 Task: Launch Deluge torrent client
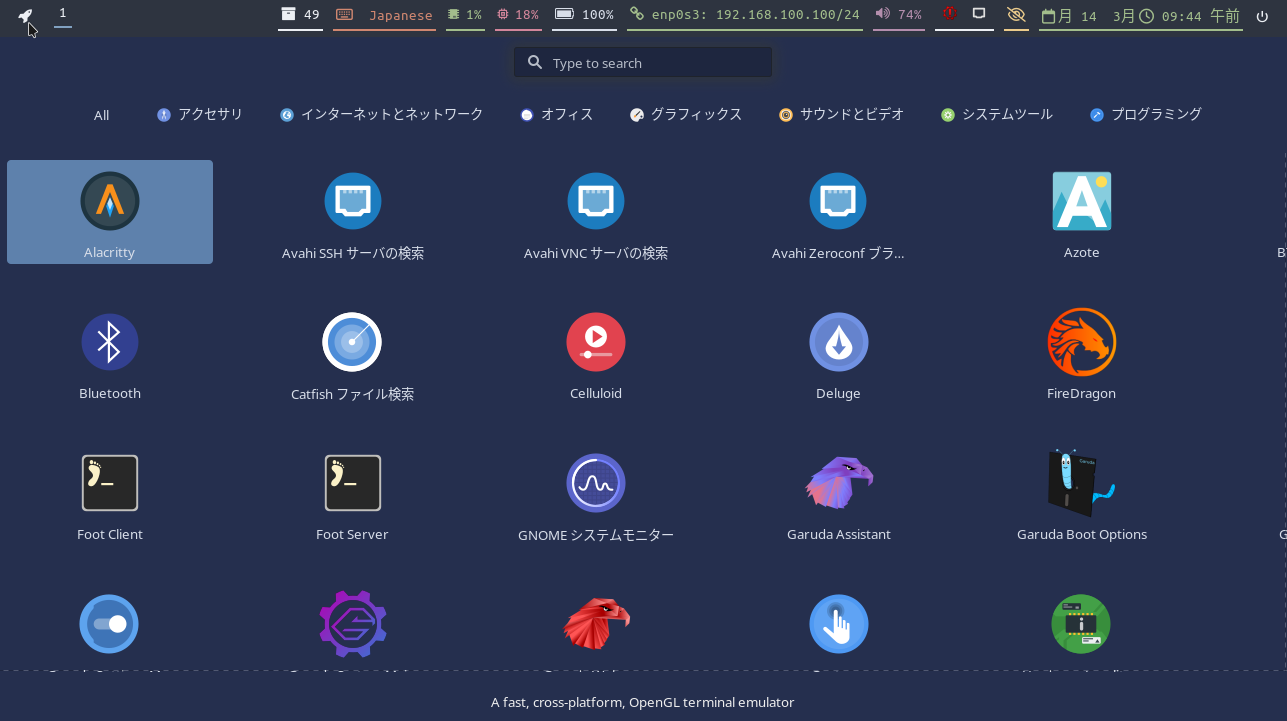(x=838, y=353)
